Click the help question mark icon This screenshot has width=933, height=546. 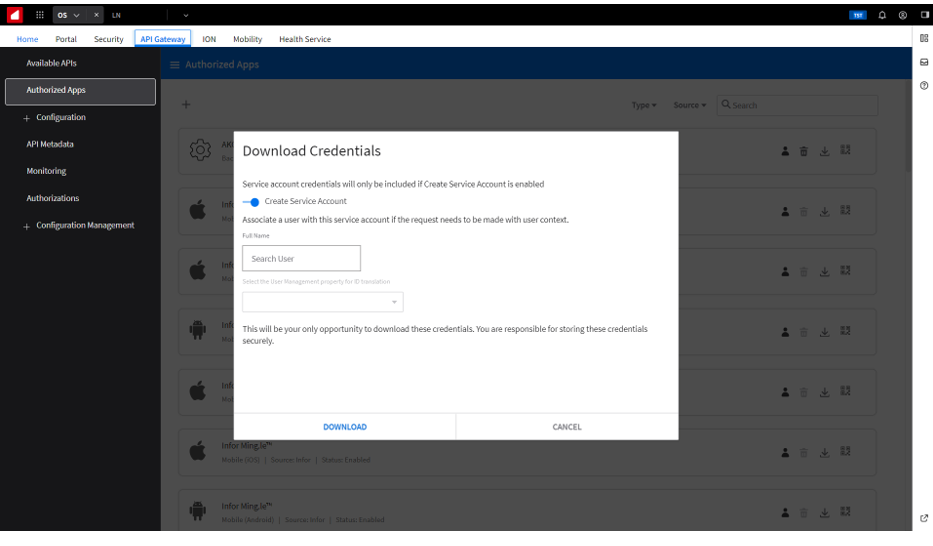click(924, 85)
